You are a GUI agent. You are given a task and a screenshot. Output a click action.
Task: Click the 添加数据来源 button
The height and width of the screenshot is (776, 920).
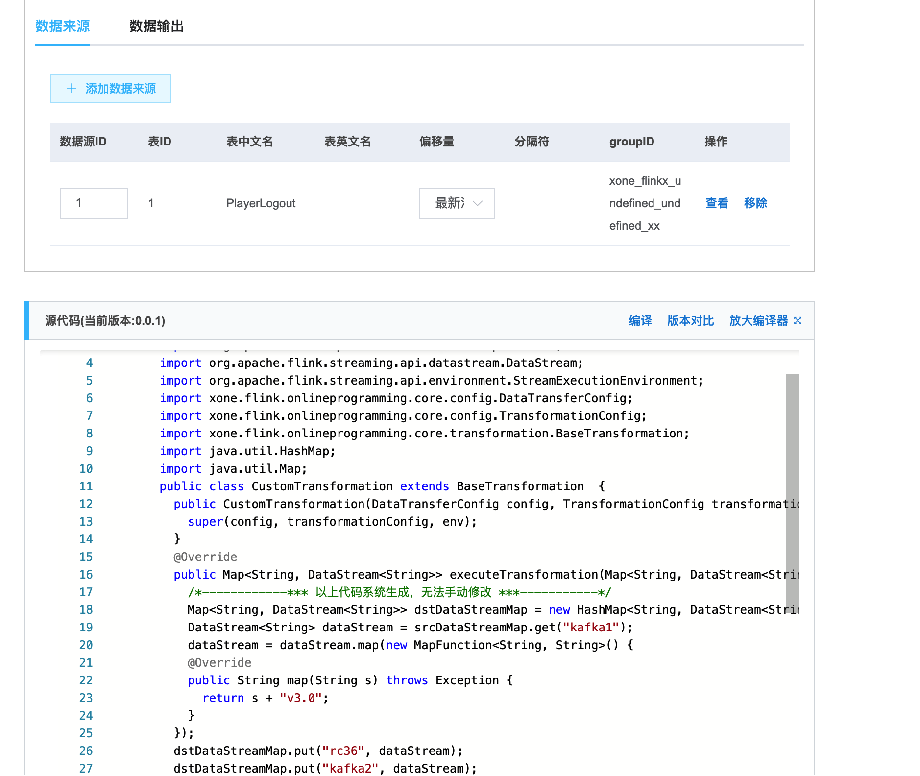110,89
